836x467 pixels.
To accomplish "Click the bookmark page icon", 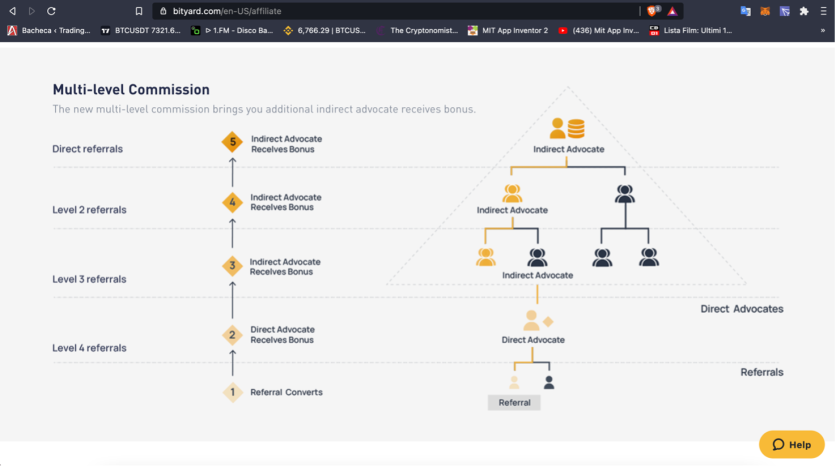I will tap(139, 11).
